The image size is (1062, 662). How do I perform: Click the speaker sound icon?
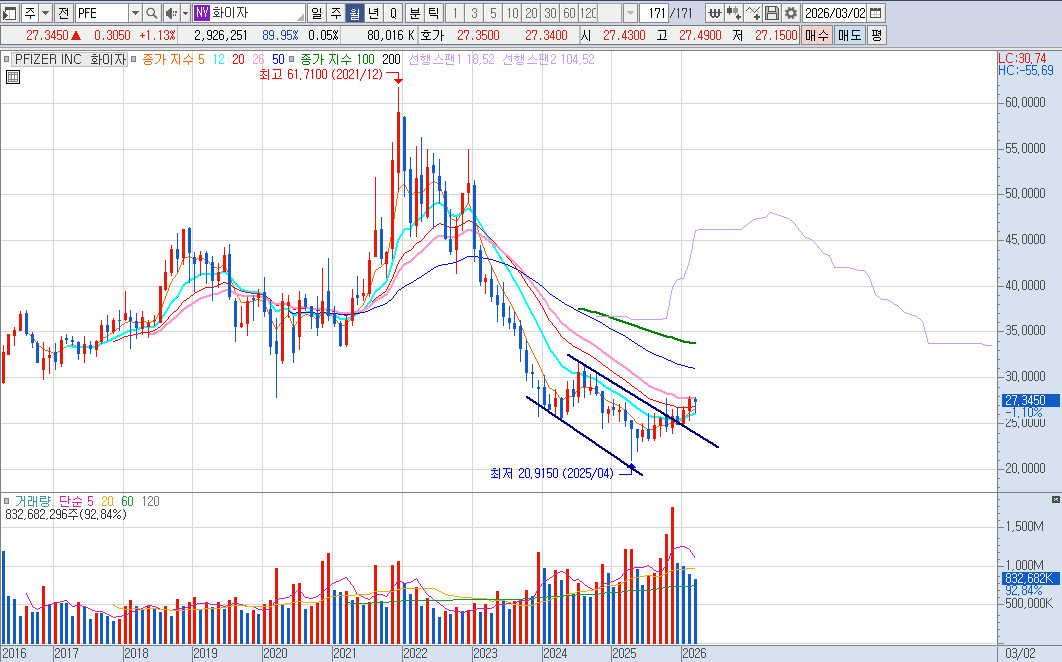pos(170,13)
